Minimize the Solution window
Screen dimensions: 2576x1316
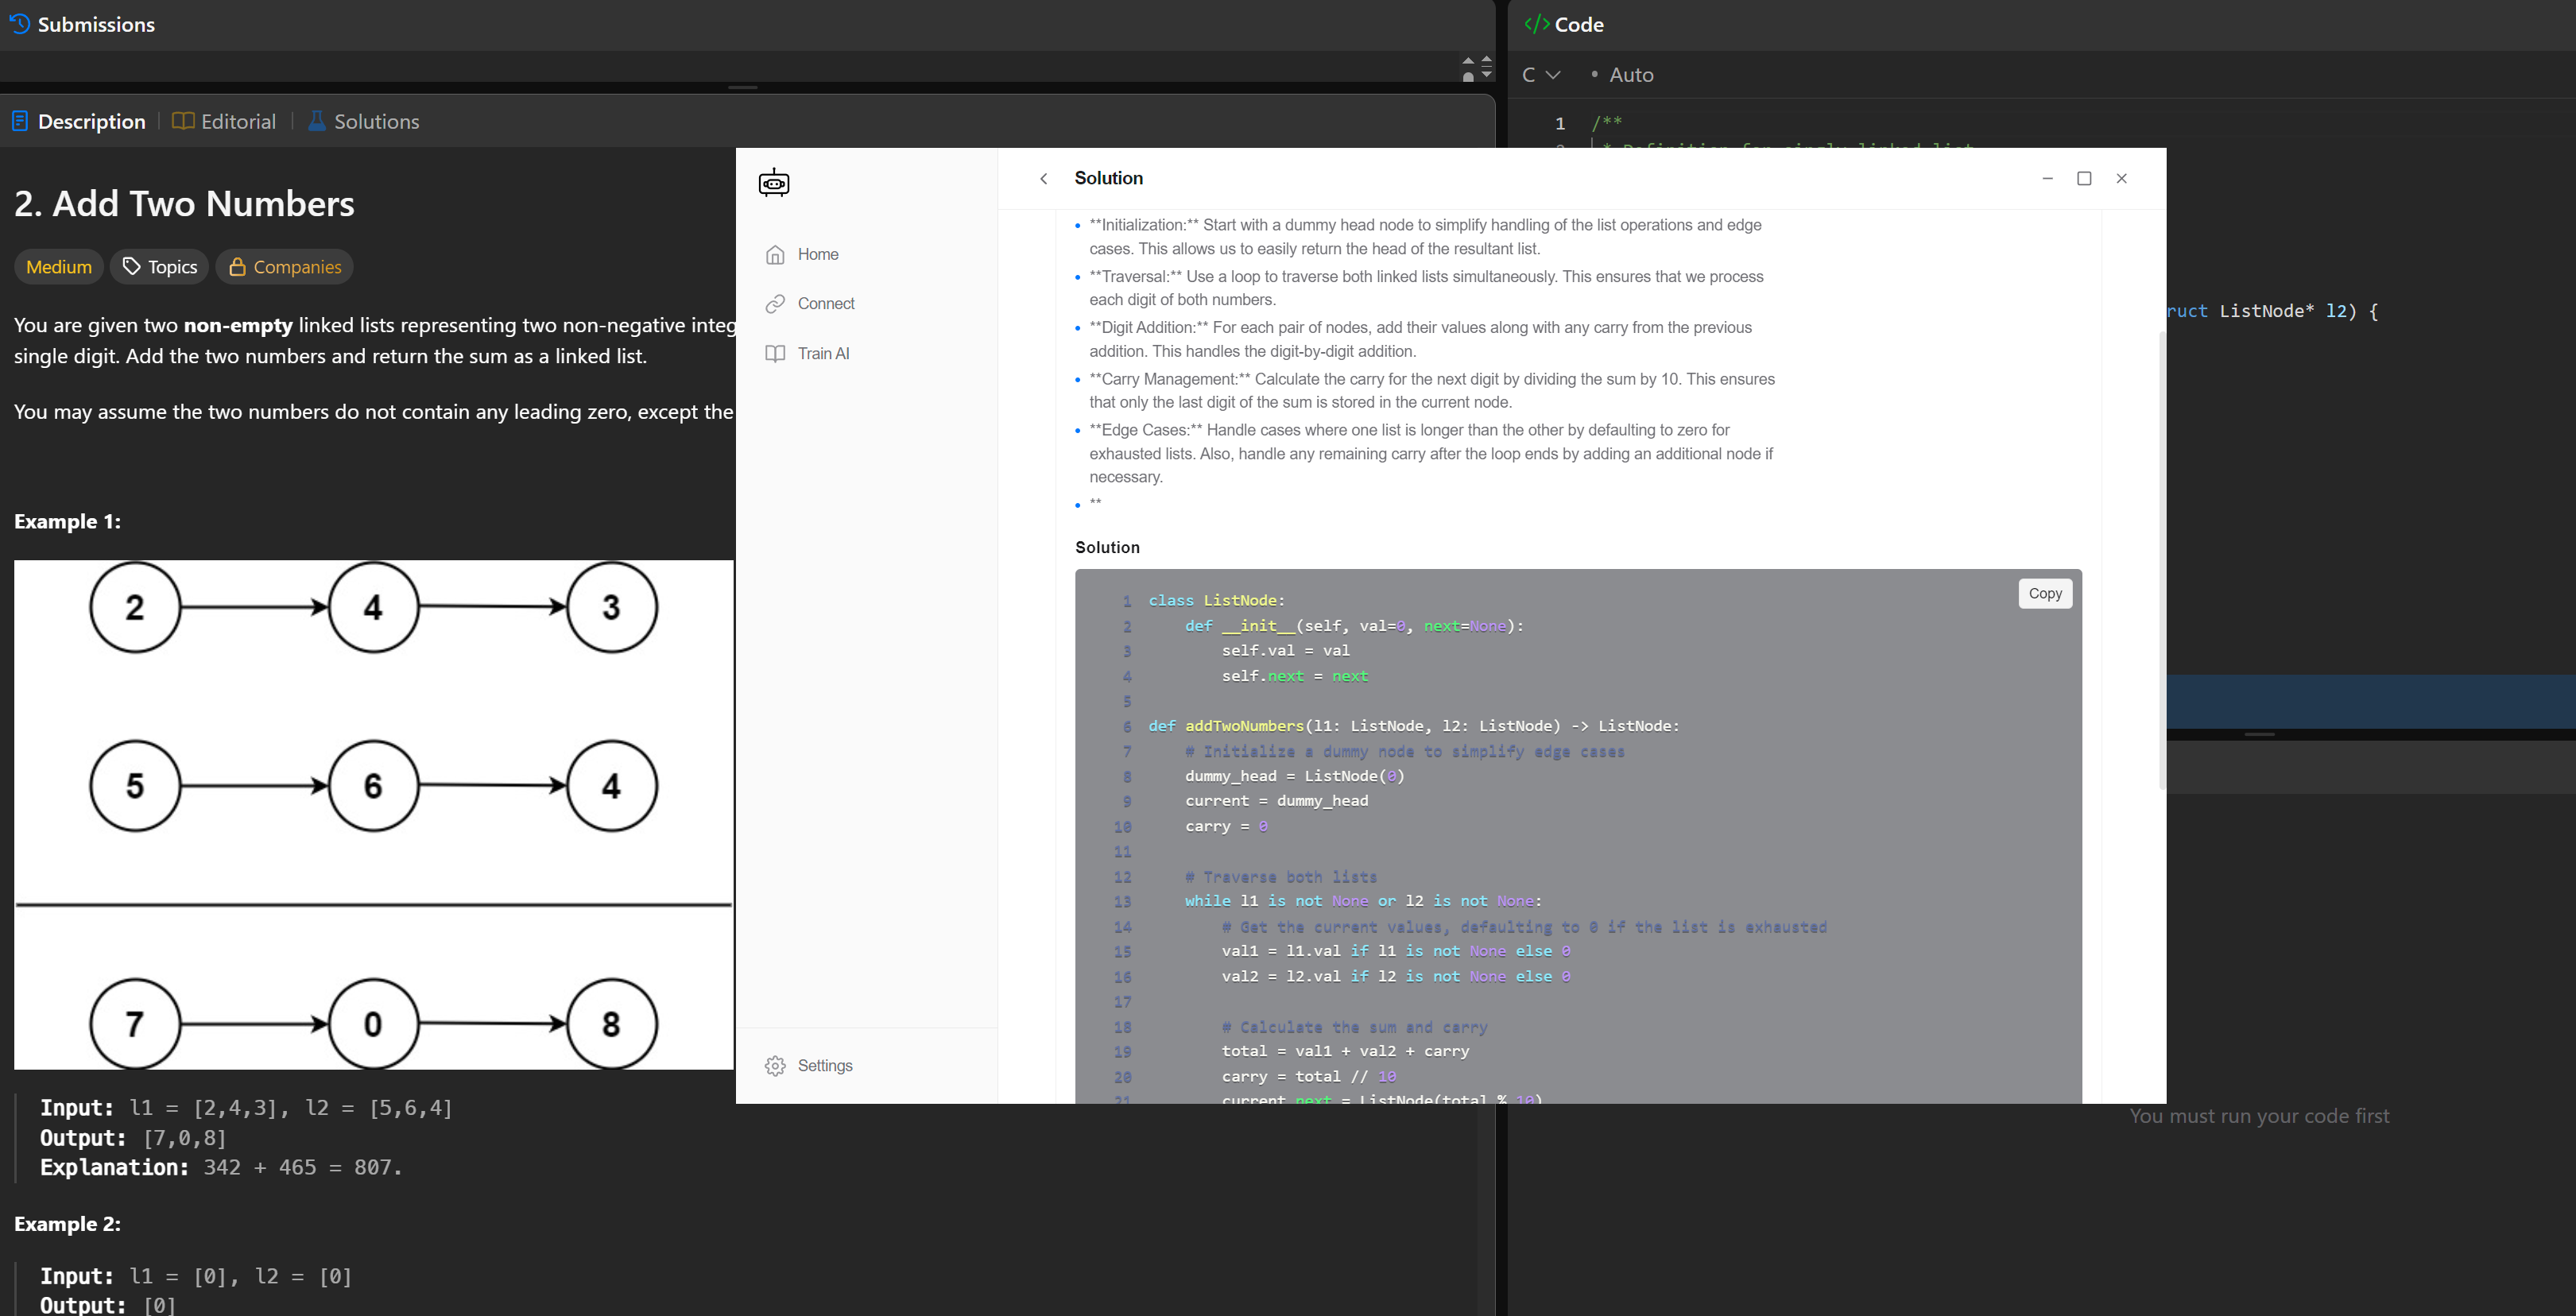[x=2047, y=178]
